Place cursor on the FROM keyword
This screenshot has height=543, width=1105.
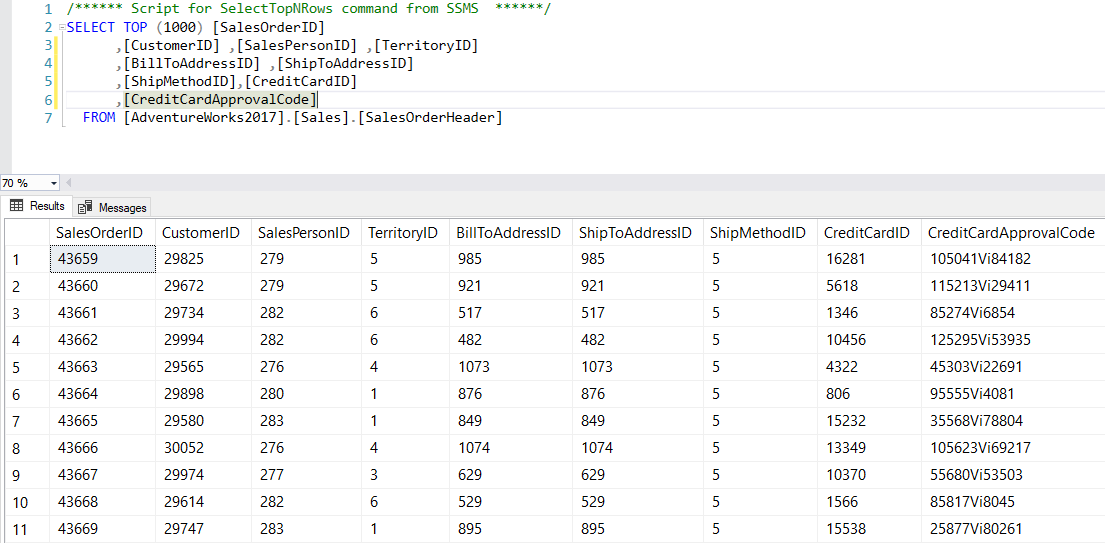(x=99, y=118)
